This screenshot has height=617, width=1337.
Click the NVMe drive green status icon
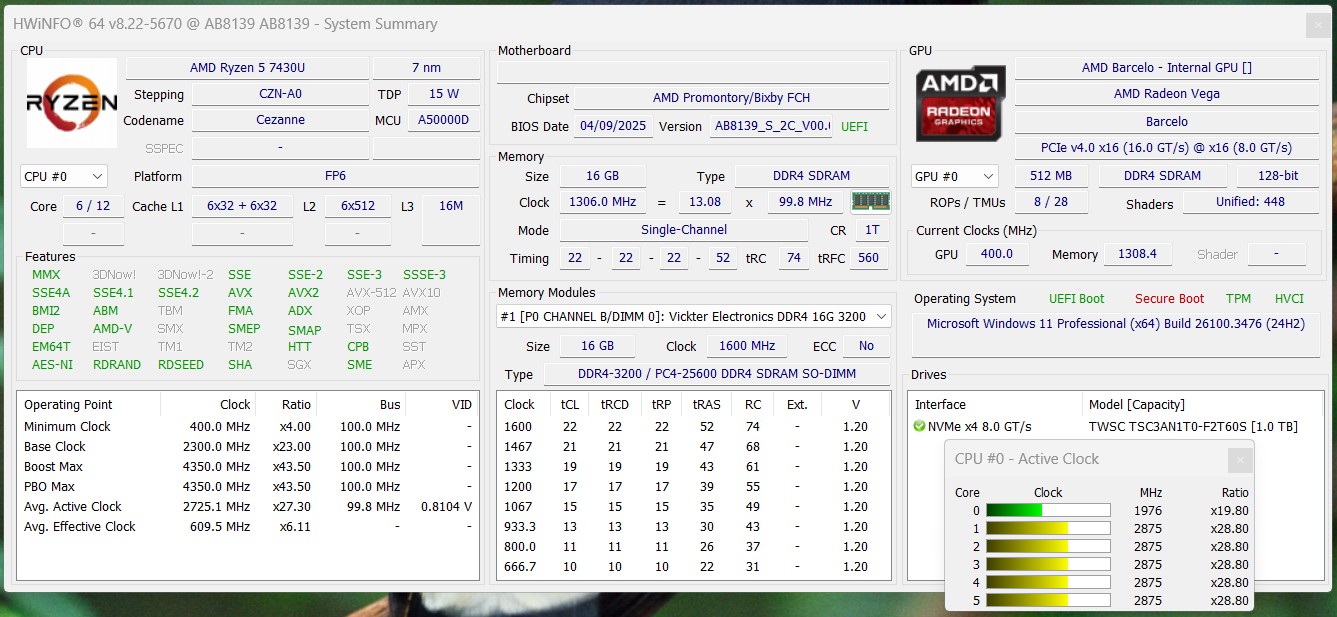pos(919,427)
